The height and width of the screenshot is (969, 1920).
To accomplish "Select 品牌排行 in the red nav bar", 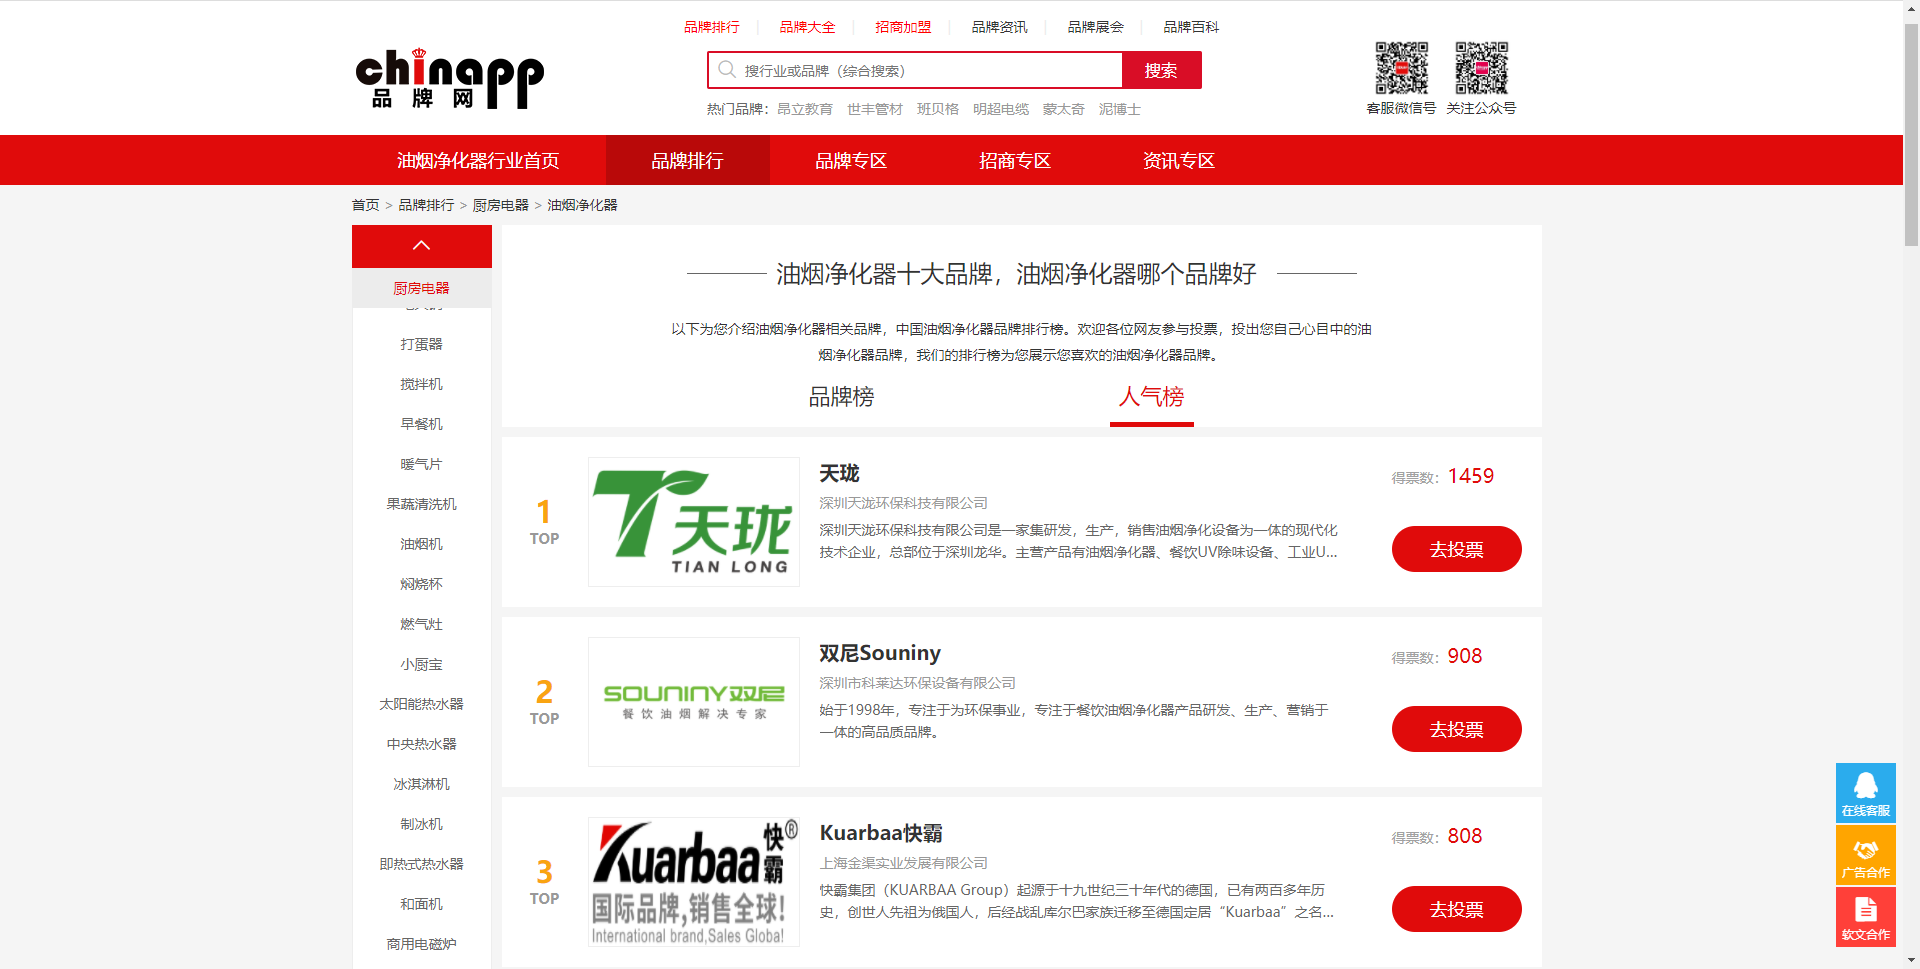I will pyautogui.click(x=688, y=161).
